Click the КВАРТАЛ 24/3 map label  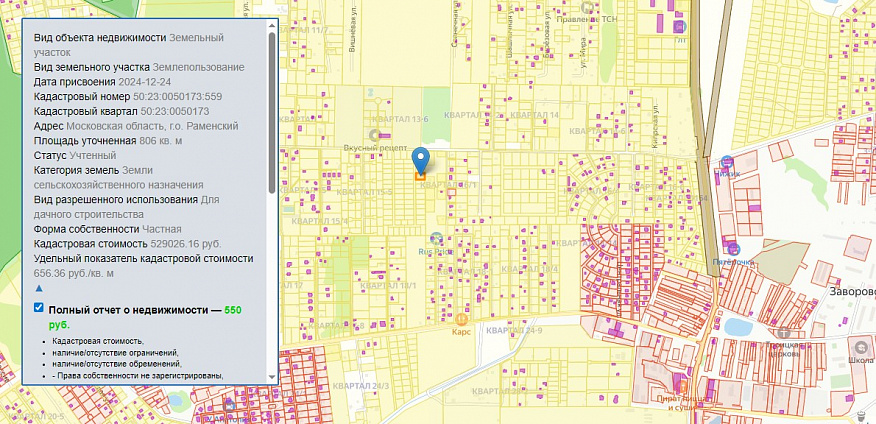(360, 386)
